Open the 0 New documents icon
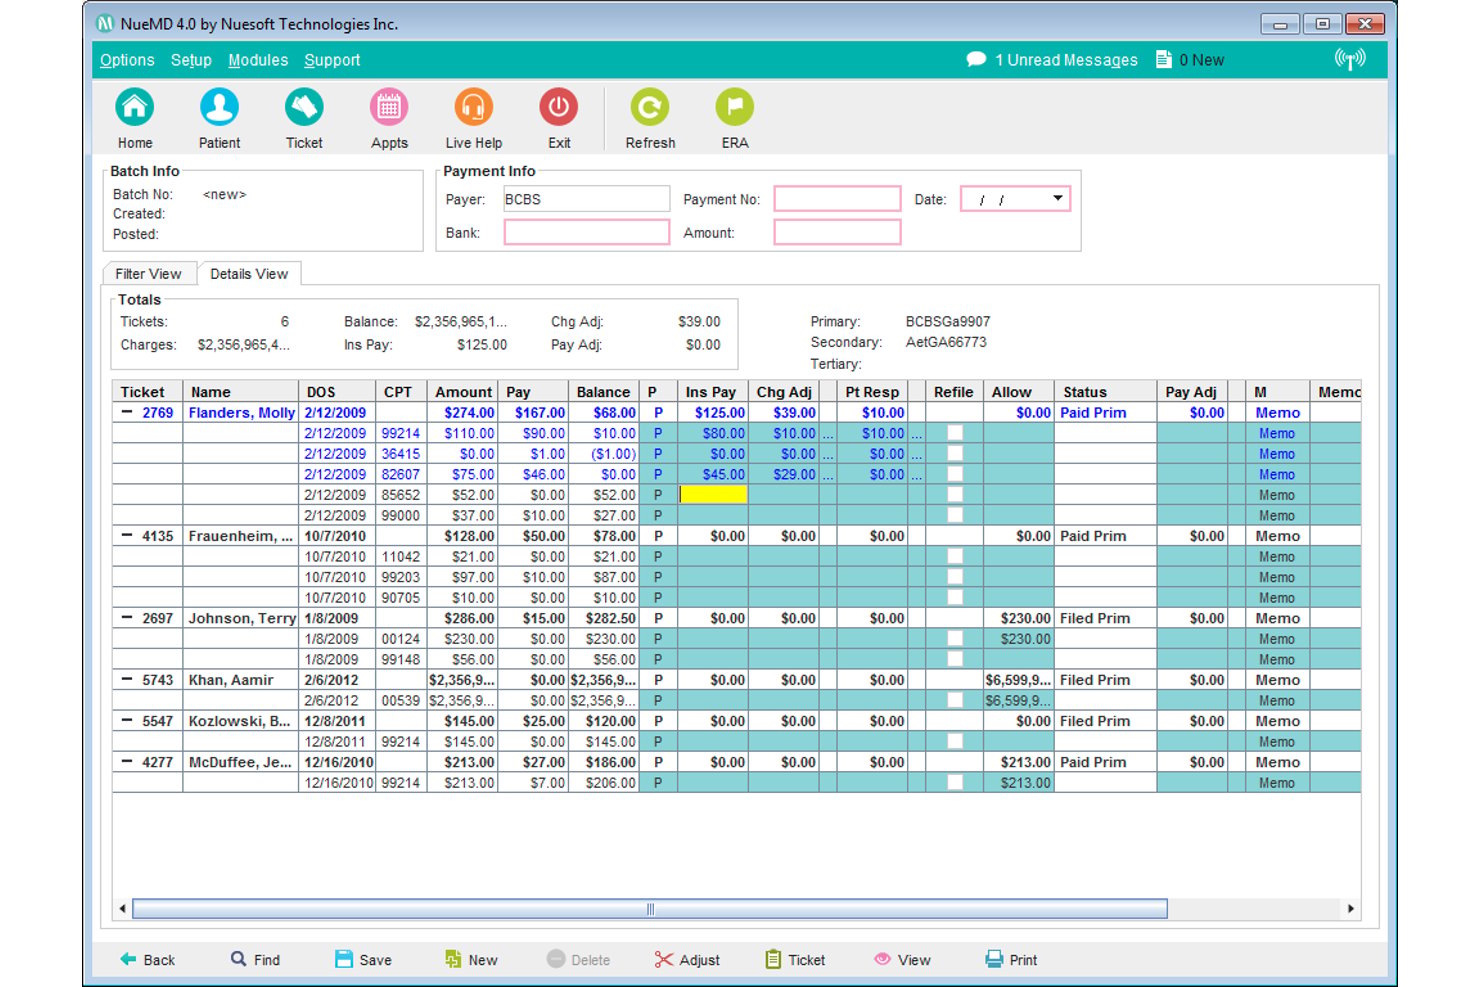This screenshot has height=987, width=1480. coord(1164,59)
